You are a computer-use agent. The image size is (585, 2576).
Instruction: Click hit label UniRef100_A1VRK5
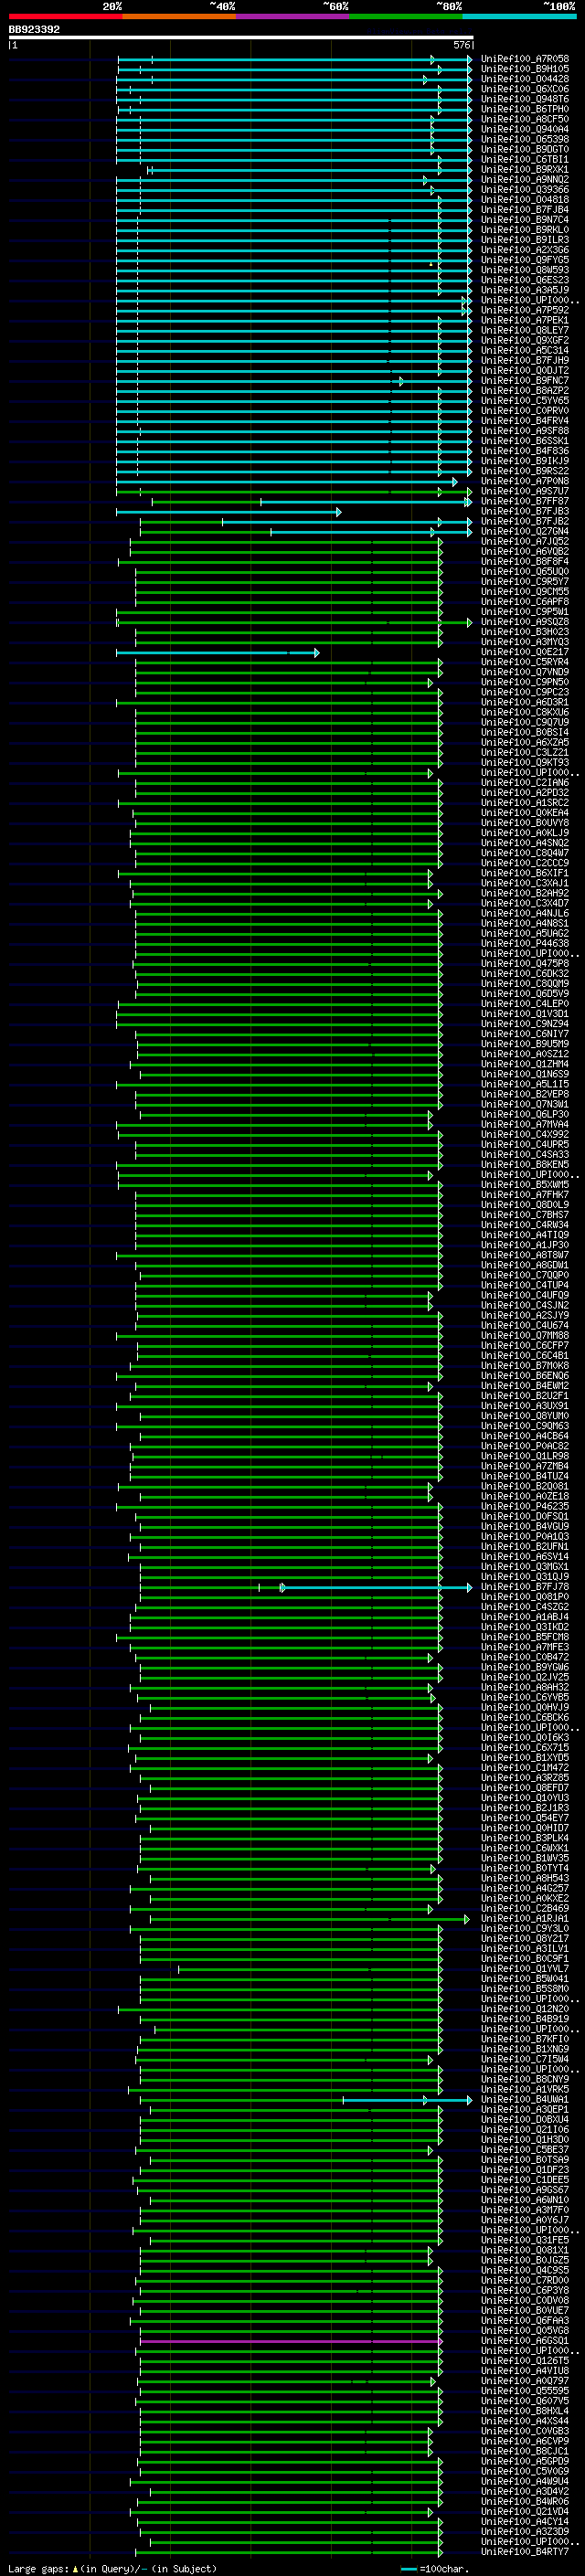click(525, 2089)
